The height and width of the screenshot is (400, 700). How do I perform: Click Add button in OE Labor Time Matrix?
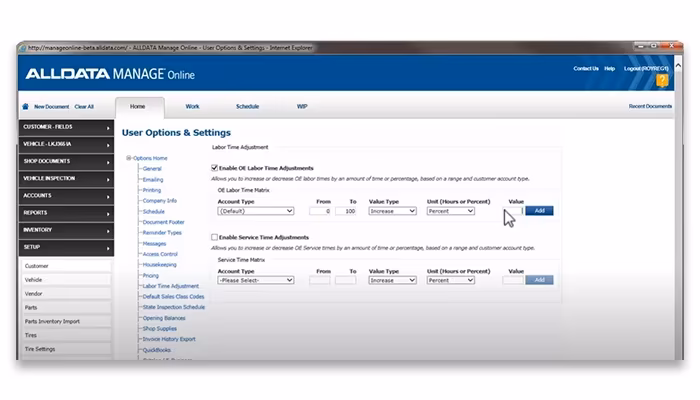(539, 211)
